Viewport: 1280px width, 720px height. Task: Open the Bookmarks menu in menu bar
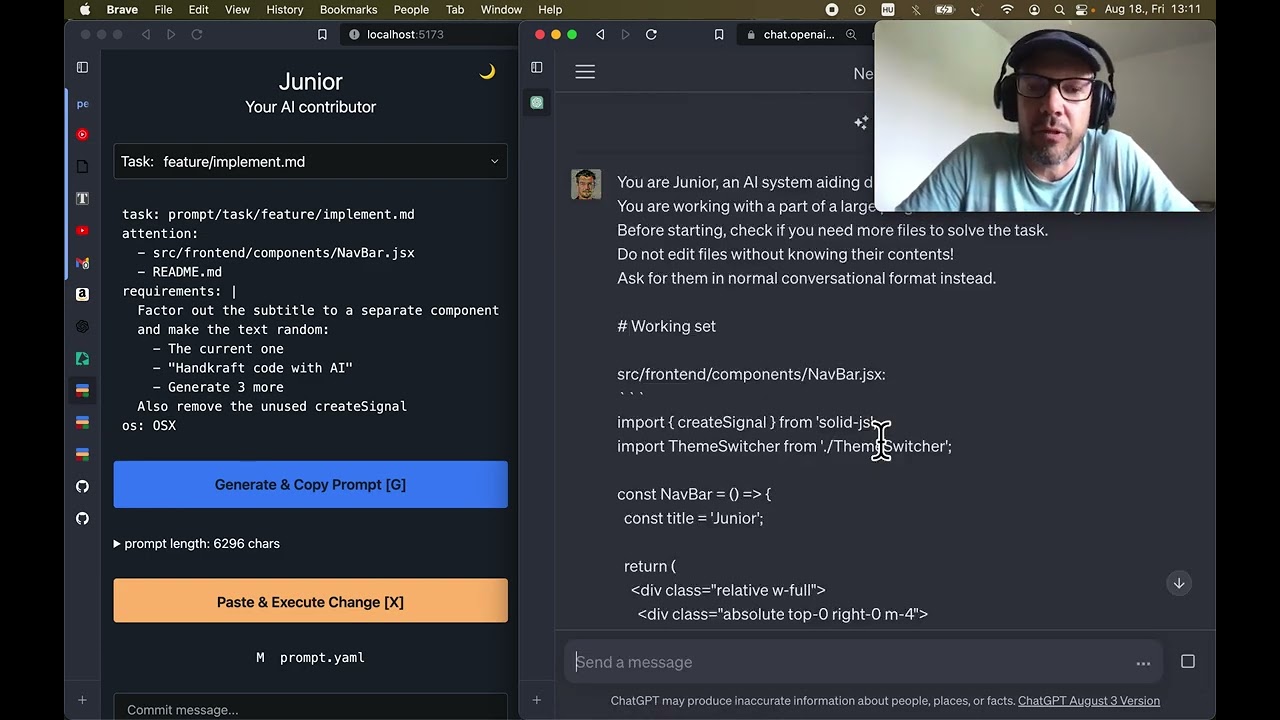point(348,9)
